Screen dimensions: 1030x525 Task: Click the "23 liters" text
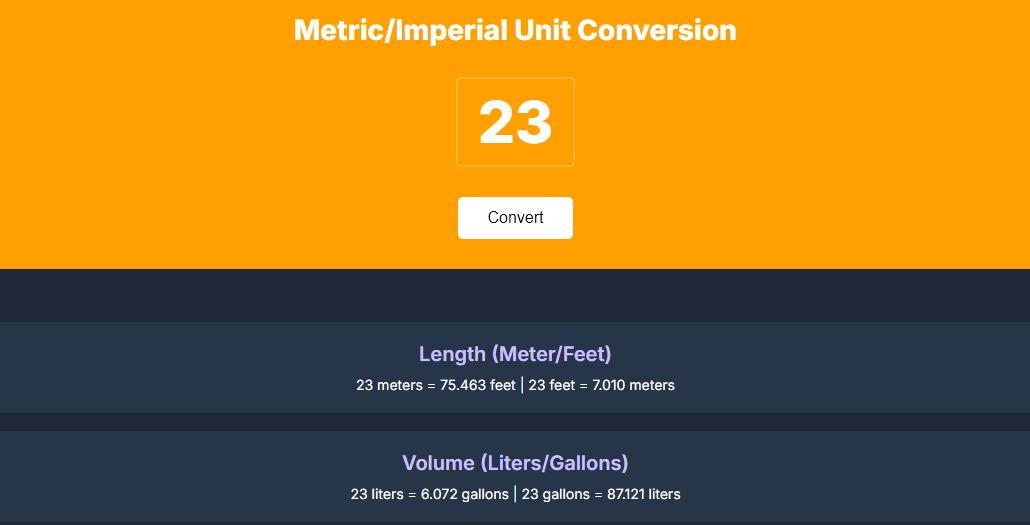point(377,494)
